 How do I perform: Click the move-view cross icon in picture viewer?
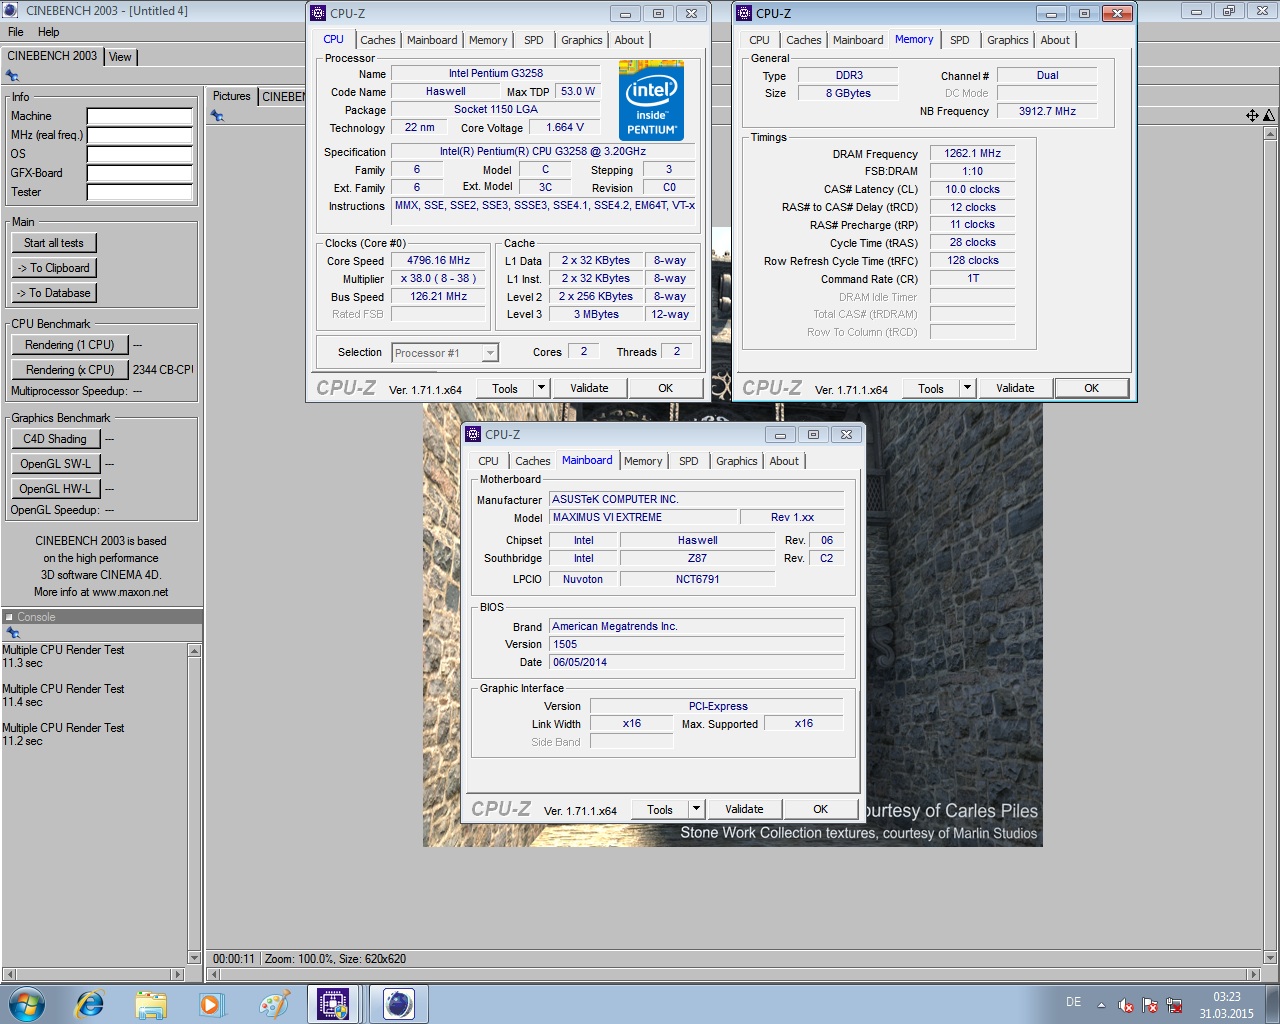pos(1252,116)
